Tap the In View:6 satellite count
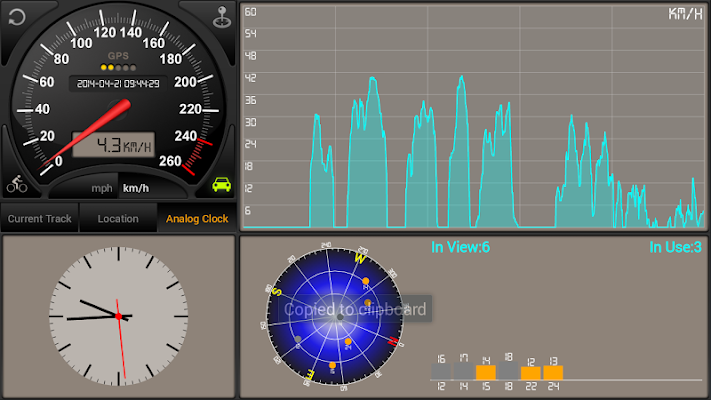Image resolution: width=711 pixels, height=400 pixels. (x=460, y=247)
